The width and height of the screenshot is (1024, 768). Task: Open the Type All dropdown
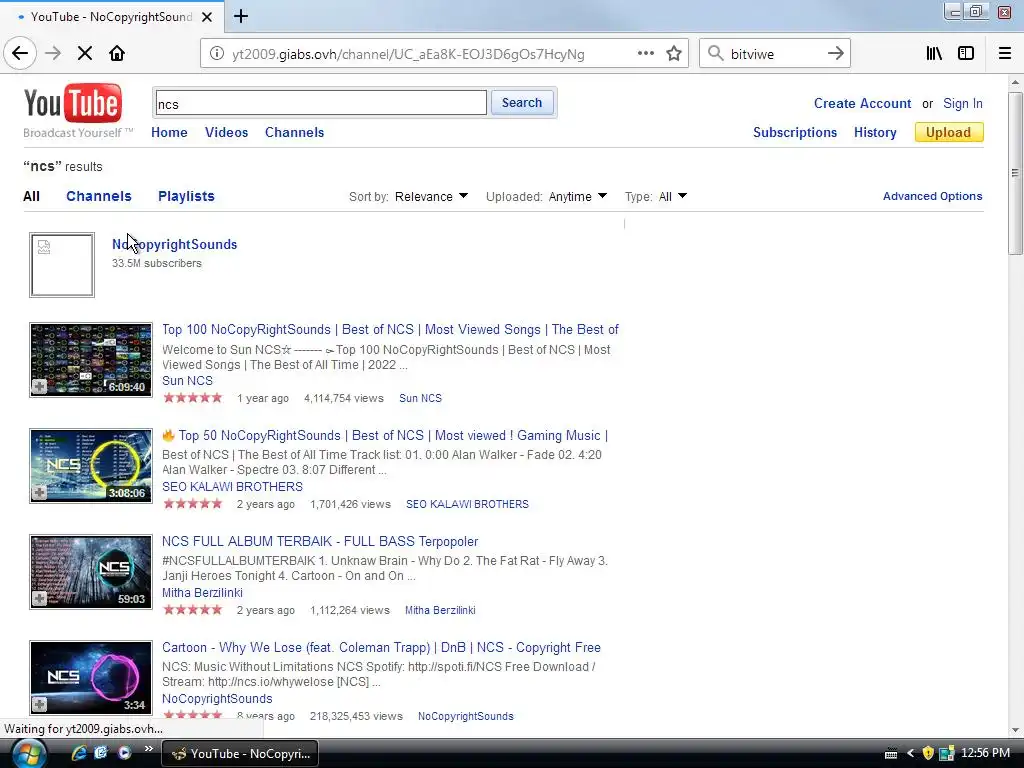673,197
